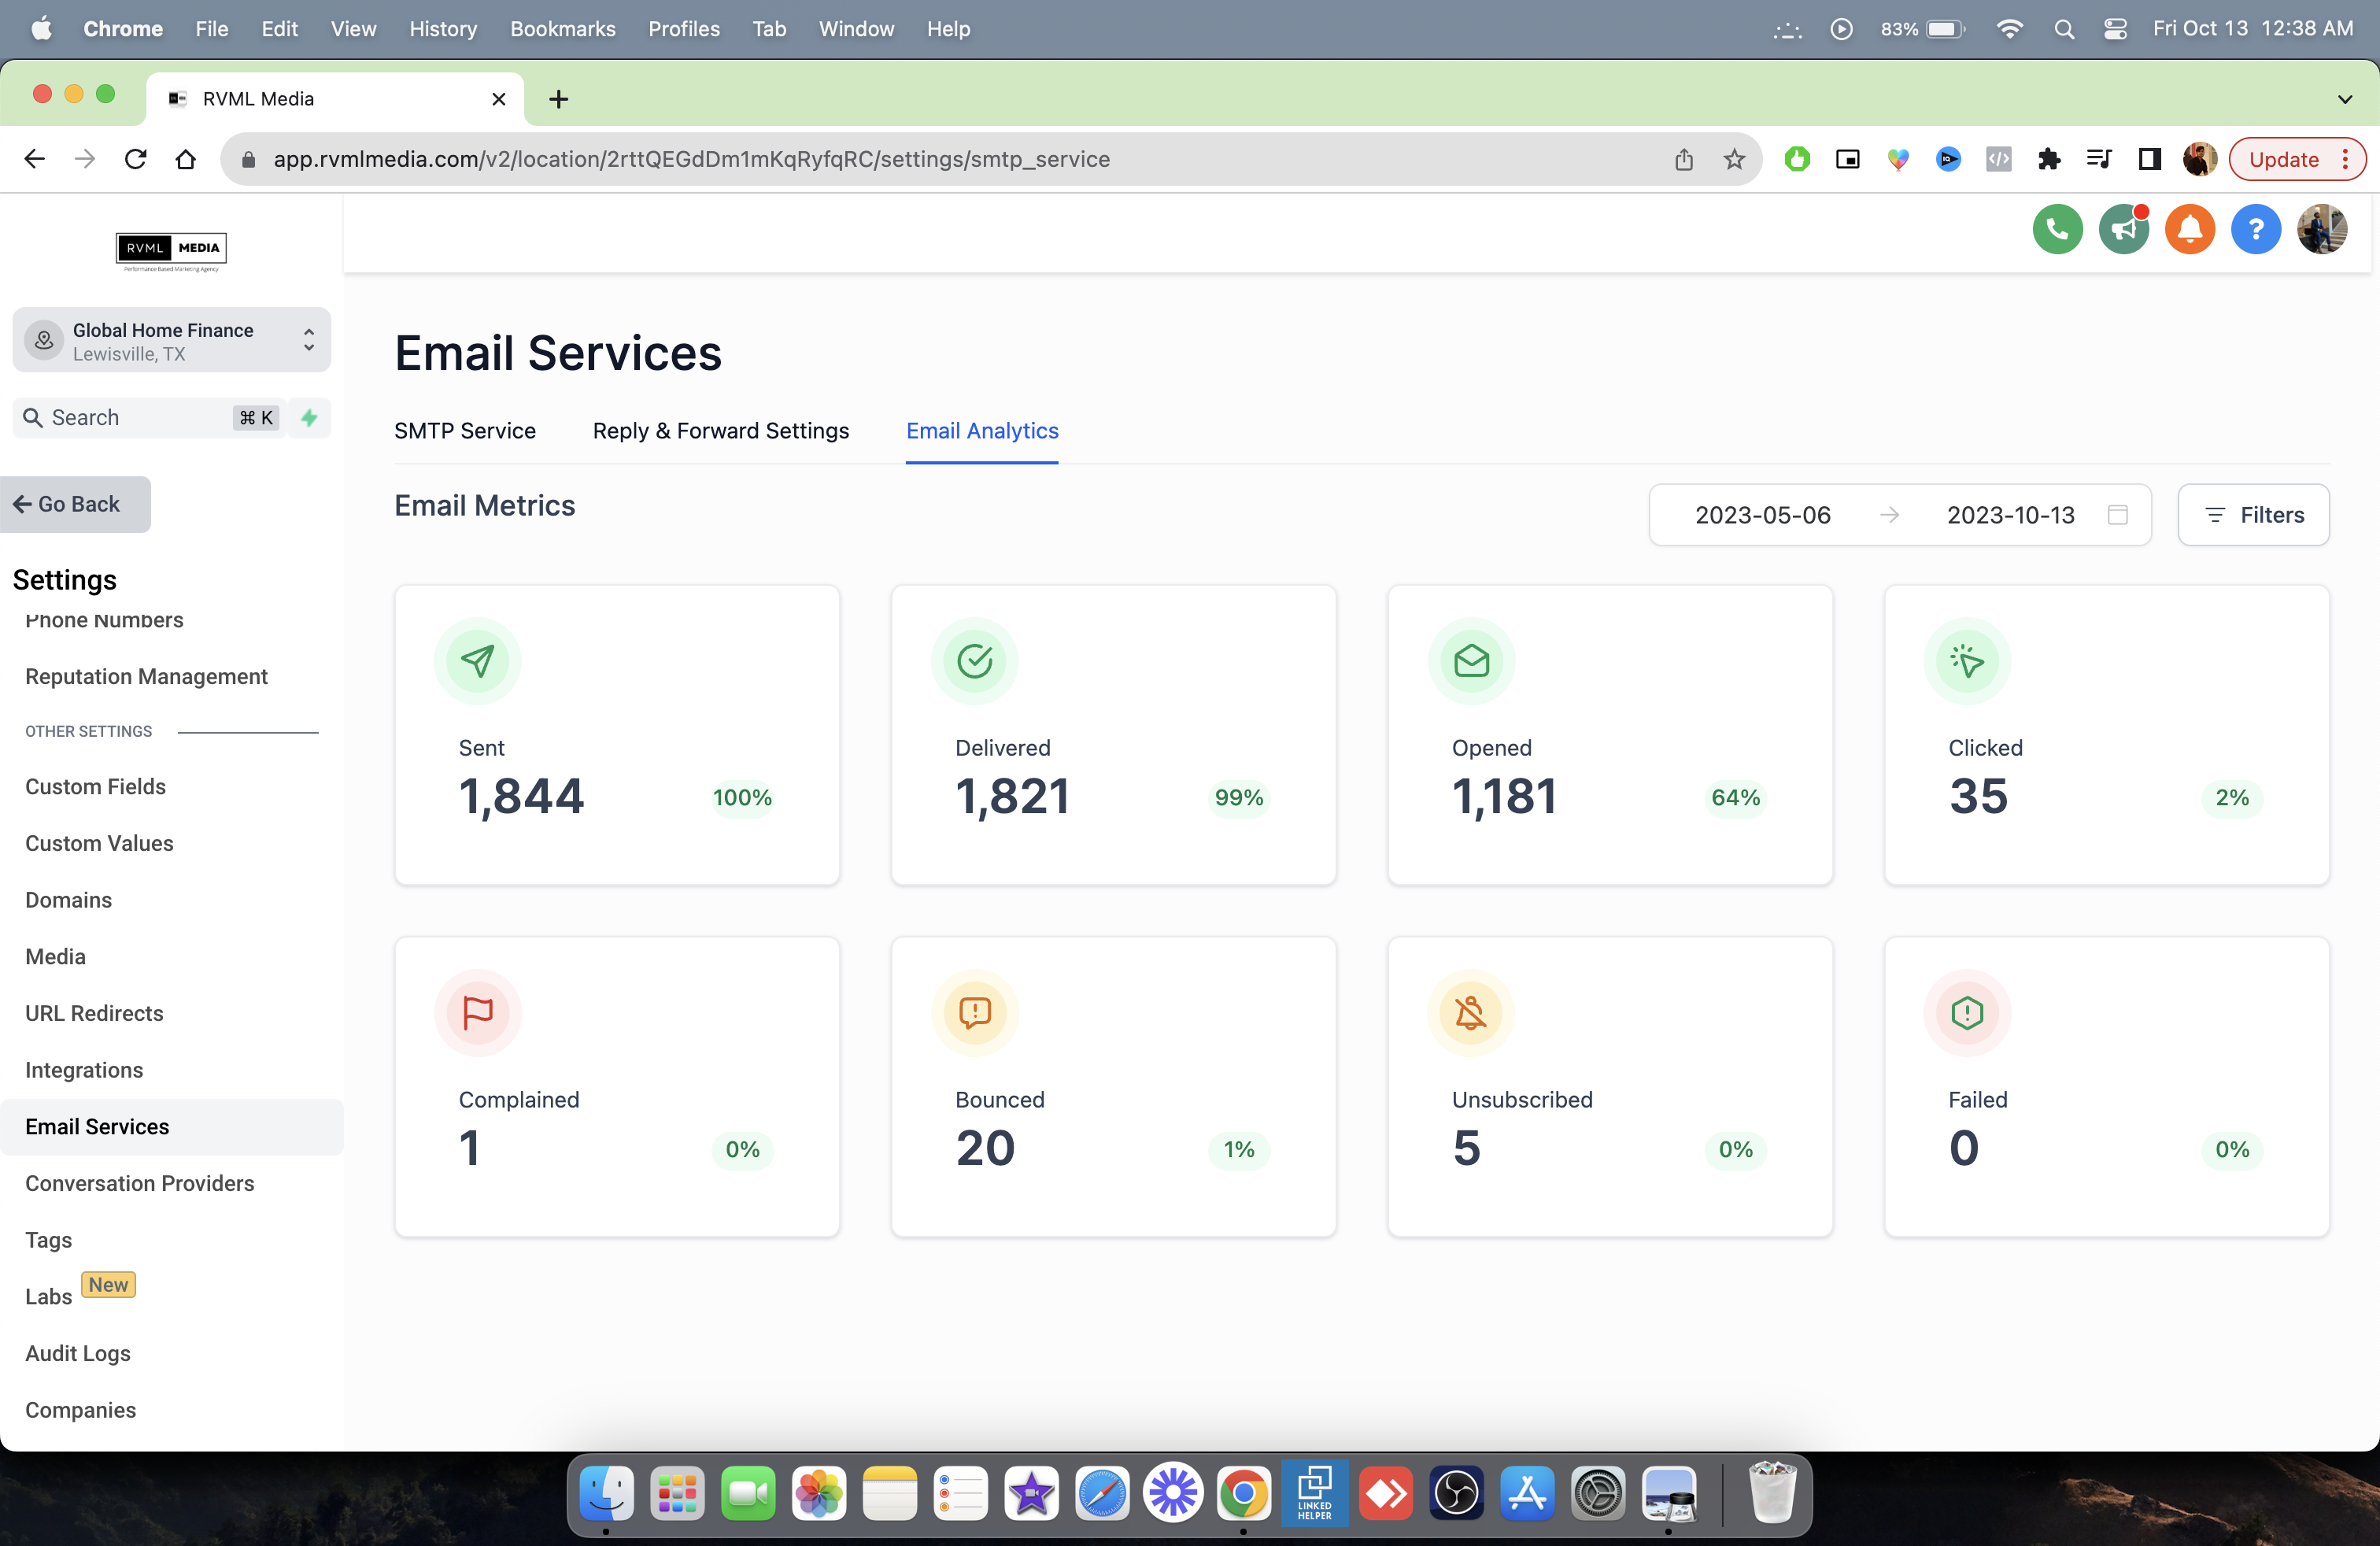
Task: Open Integrations settings
Action: pyautogui.click(x=85, y=1070)
